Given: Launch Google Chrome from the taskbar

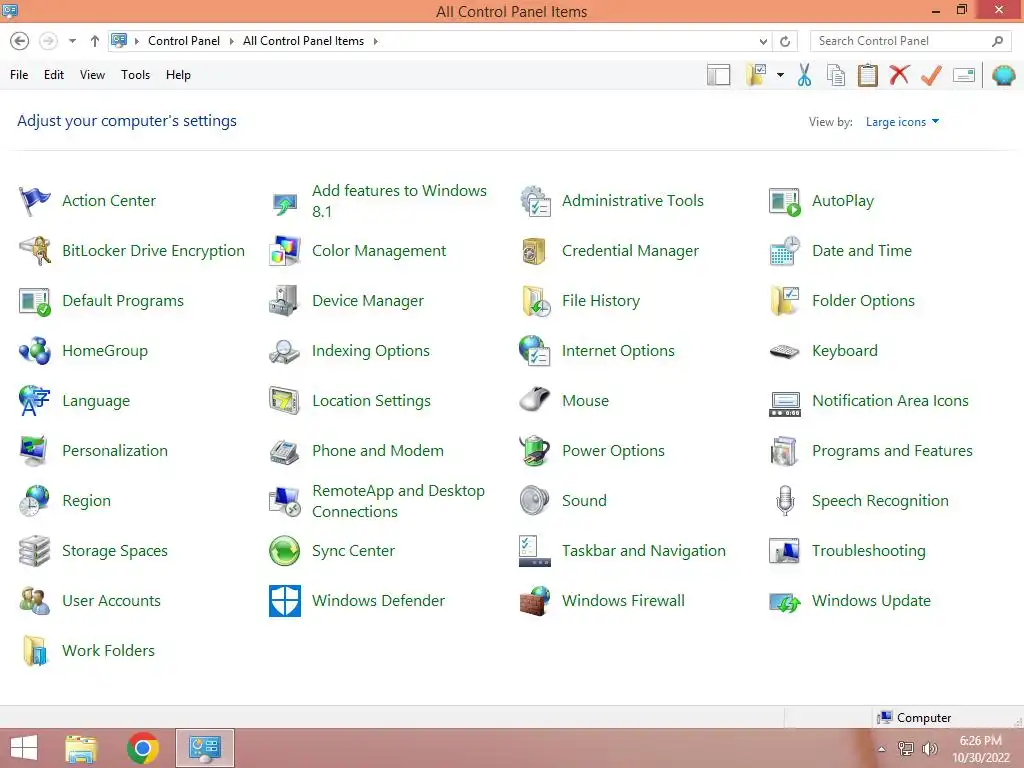Looking at the screenshot, I should [x=143, y=748].
